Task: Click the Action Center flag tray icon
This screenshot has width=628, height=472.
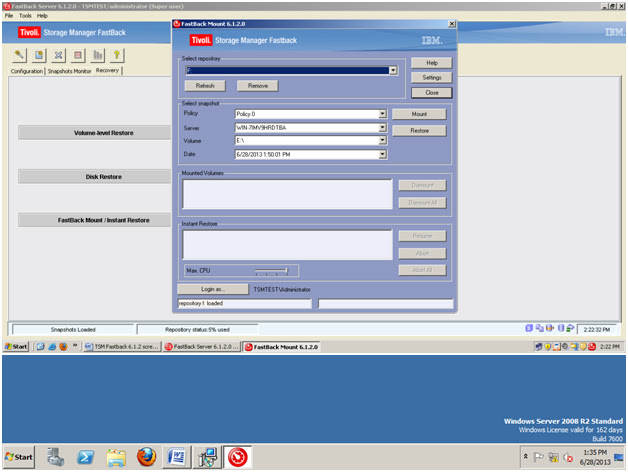Action: [x=539, y=457]
